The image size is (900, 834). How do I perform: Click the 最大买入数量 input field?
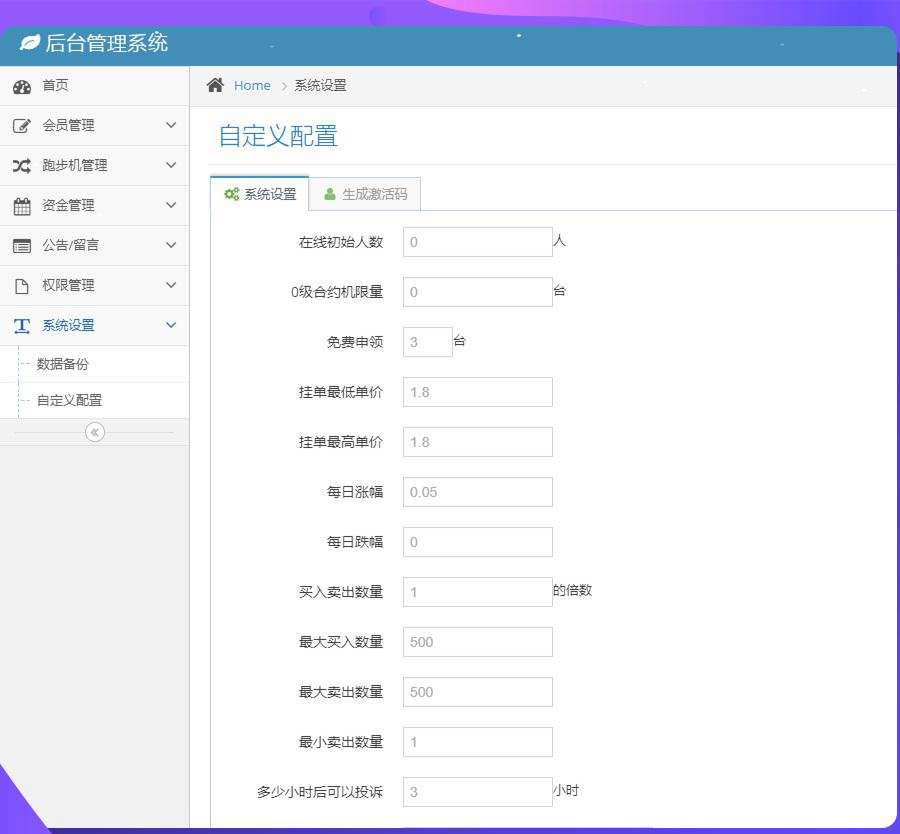(477, 642)
